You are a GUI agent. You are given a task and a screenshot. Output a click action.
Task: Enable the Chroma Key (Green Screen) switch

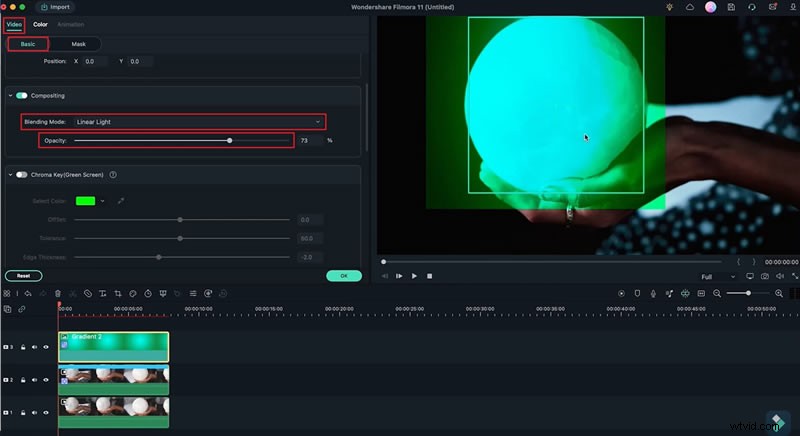pos(21,175)
